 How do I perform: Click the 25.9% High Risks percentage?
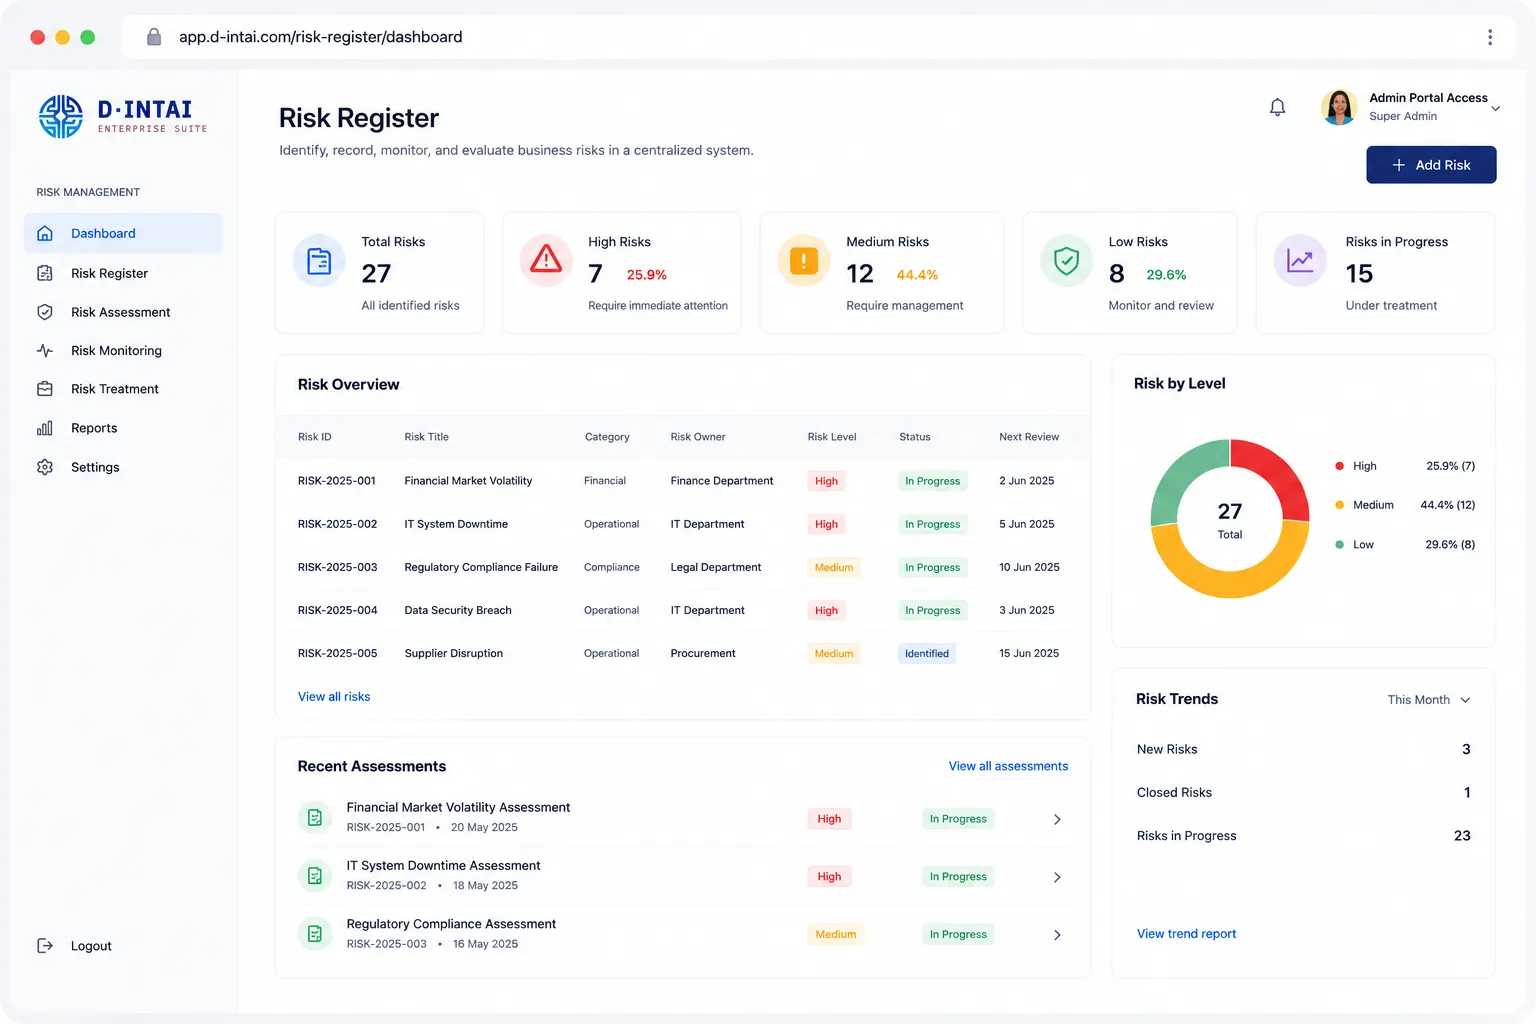coord(647,275)
